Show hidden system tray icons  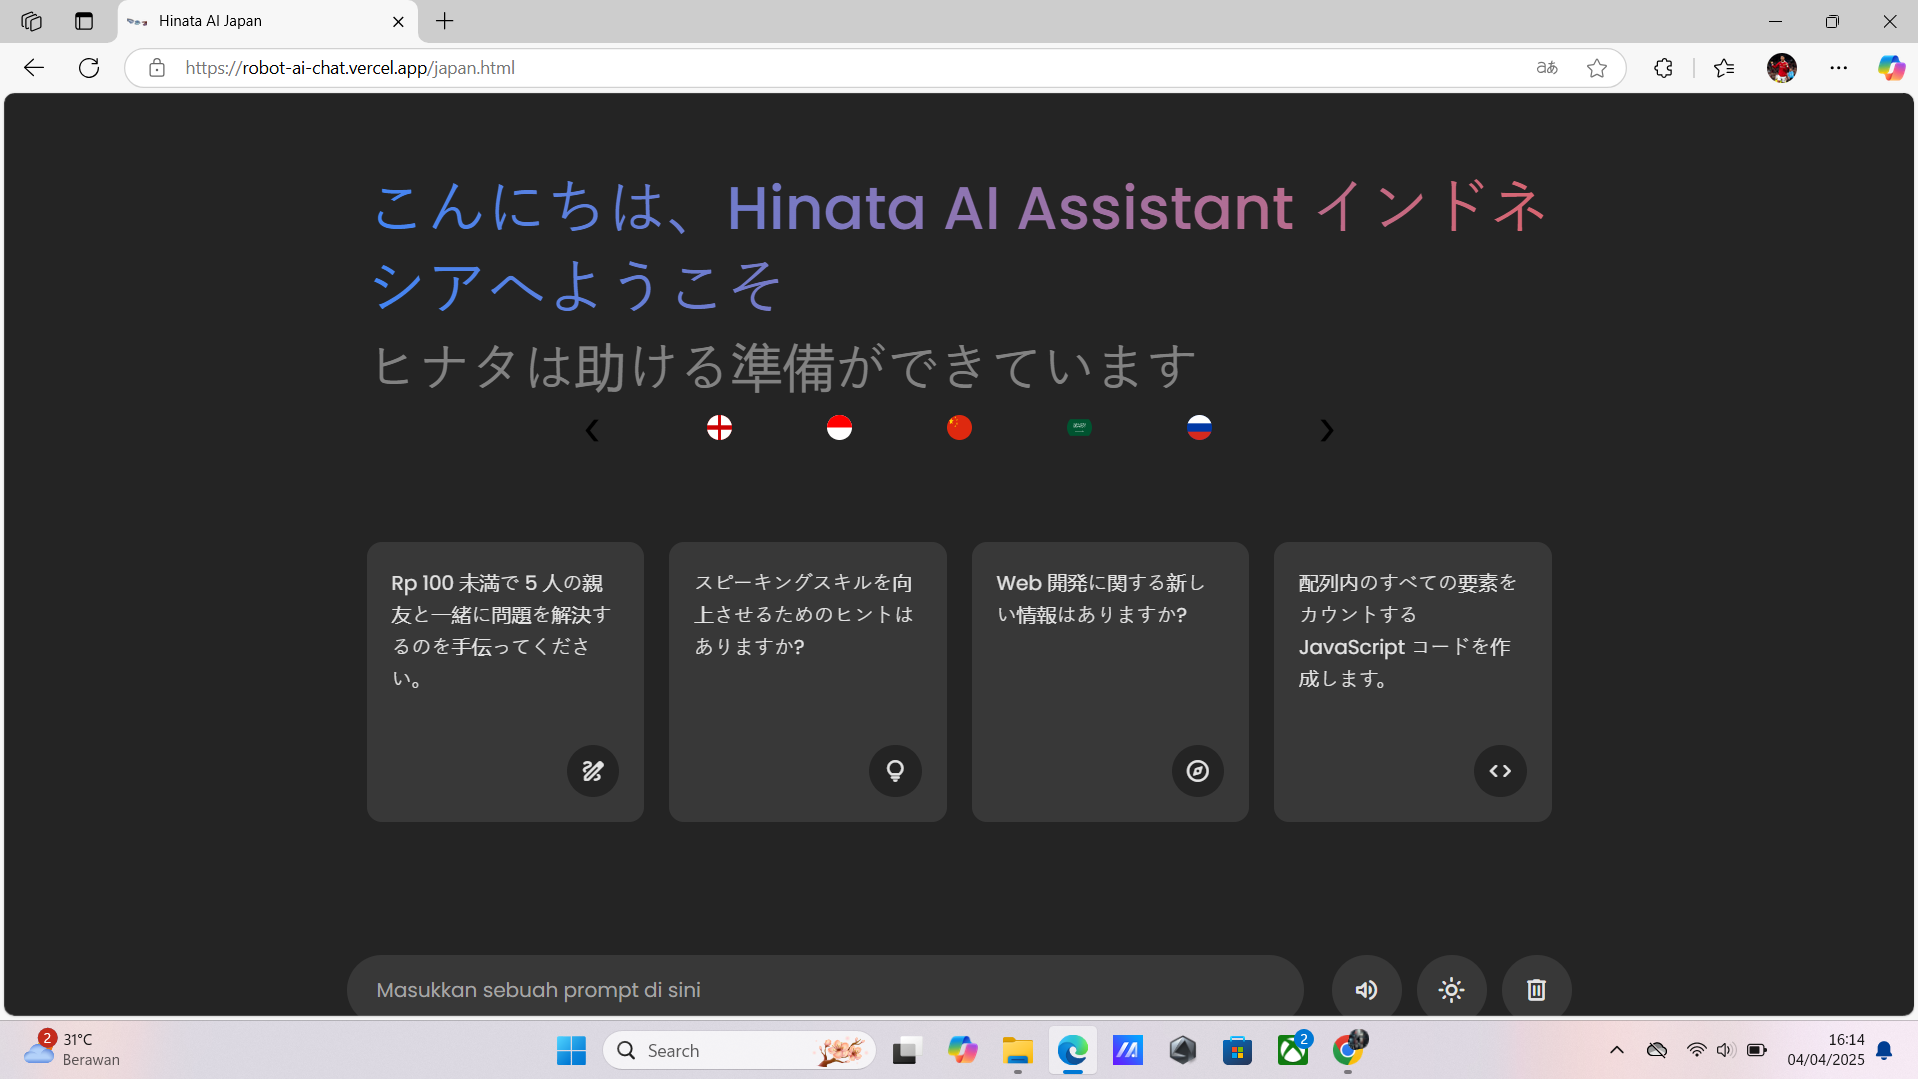pos(1617,1050)
